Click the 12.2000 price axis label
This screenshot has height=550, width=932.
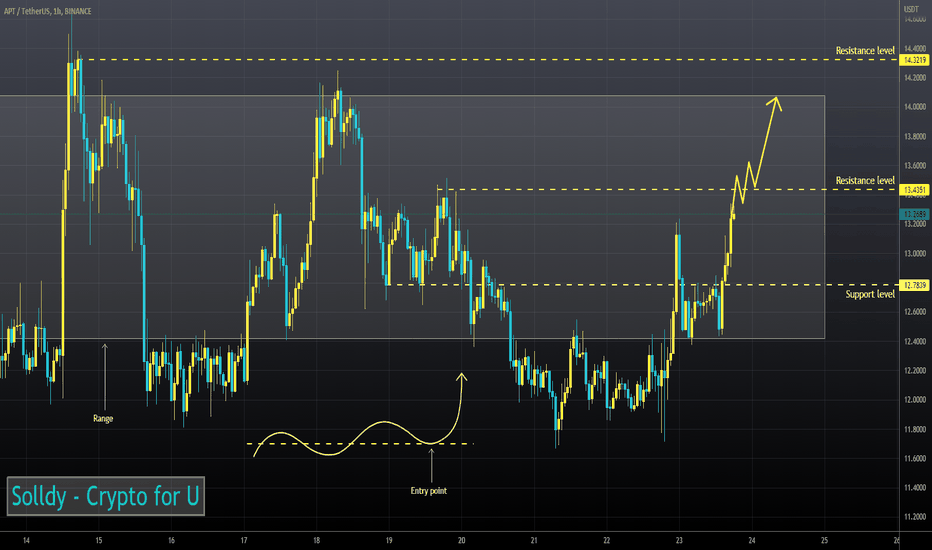point(915,370)
